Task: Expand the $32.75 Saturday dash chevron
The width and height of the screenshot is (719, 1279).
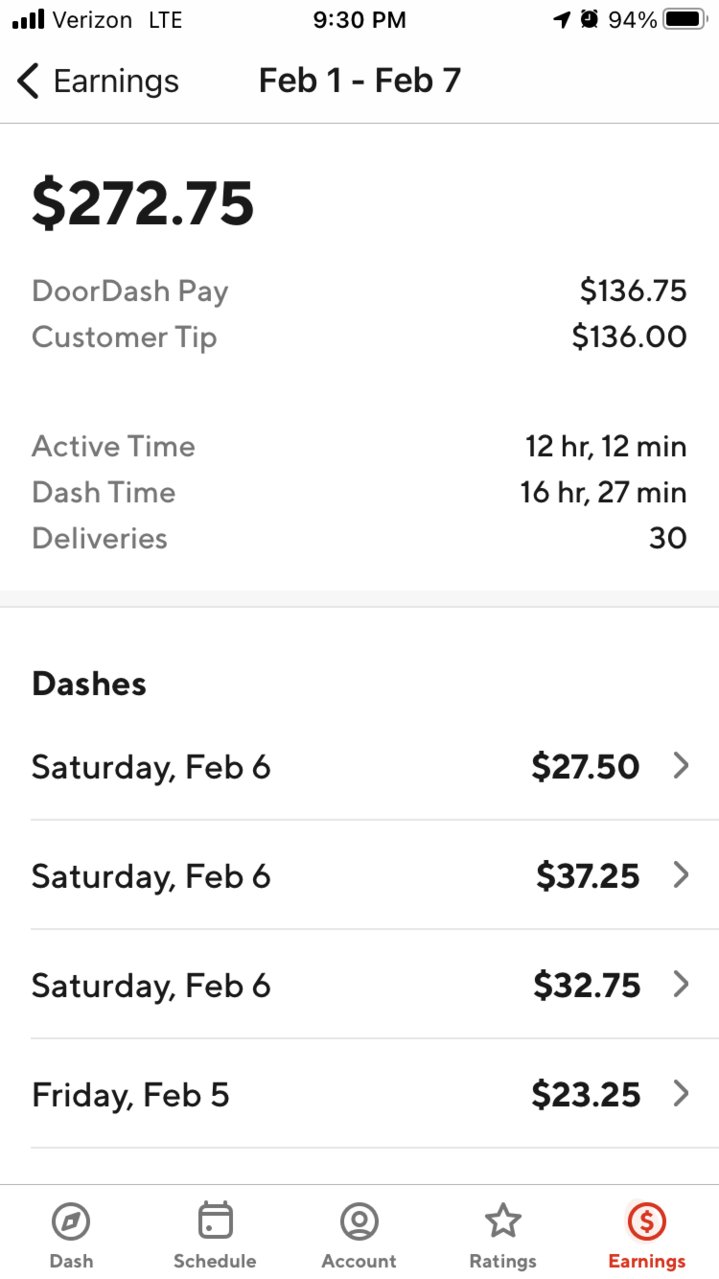Action: coord(681,984)
